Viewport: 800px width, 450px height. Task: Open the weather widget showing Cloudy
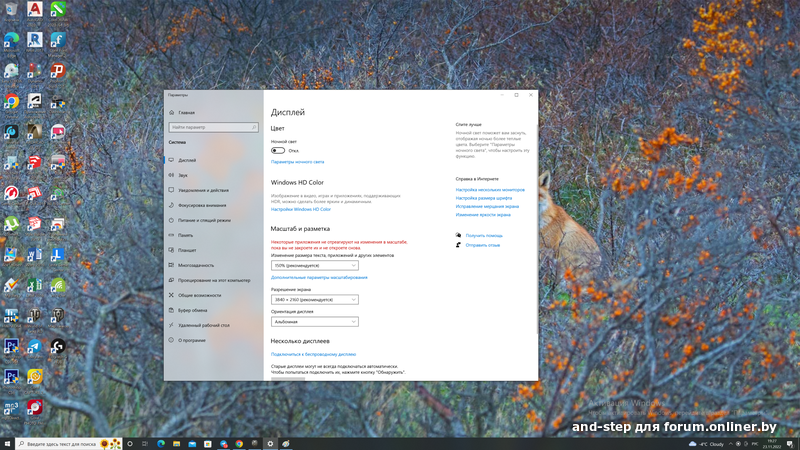tap(706, 444)
